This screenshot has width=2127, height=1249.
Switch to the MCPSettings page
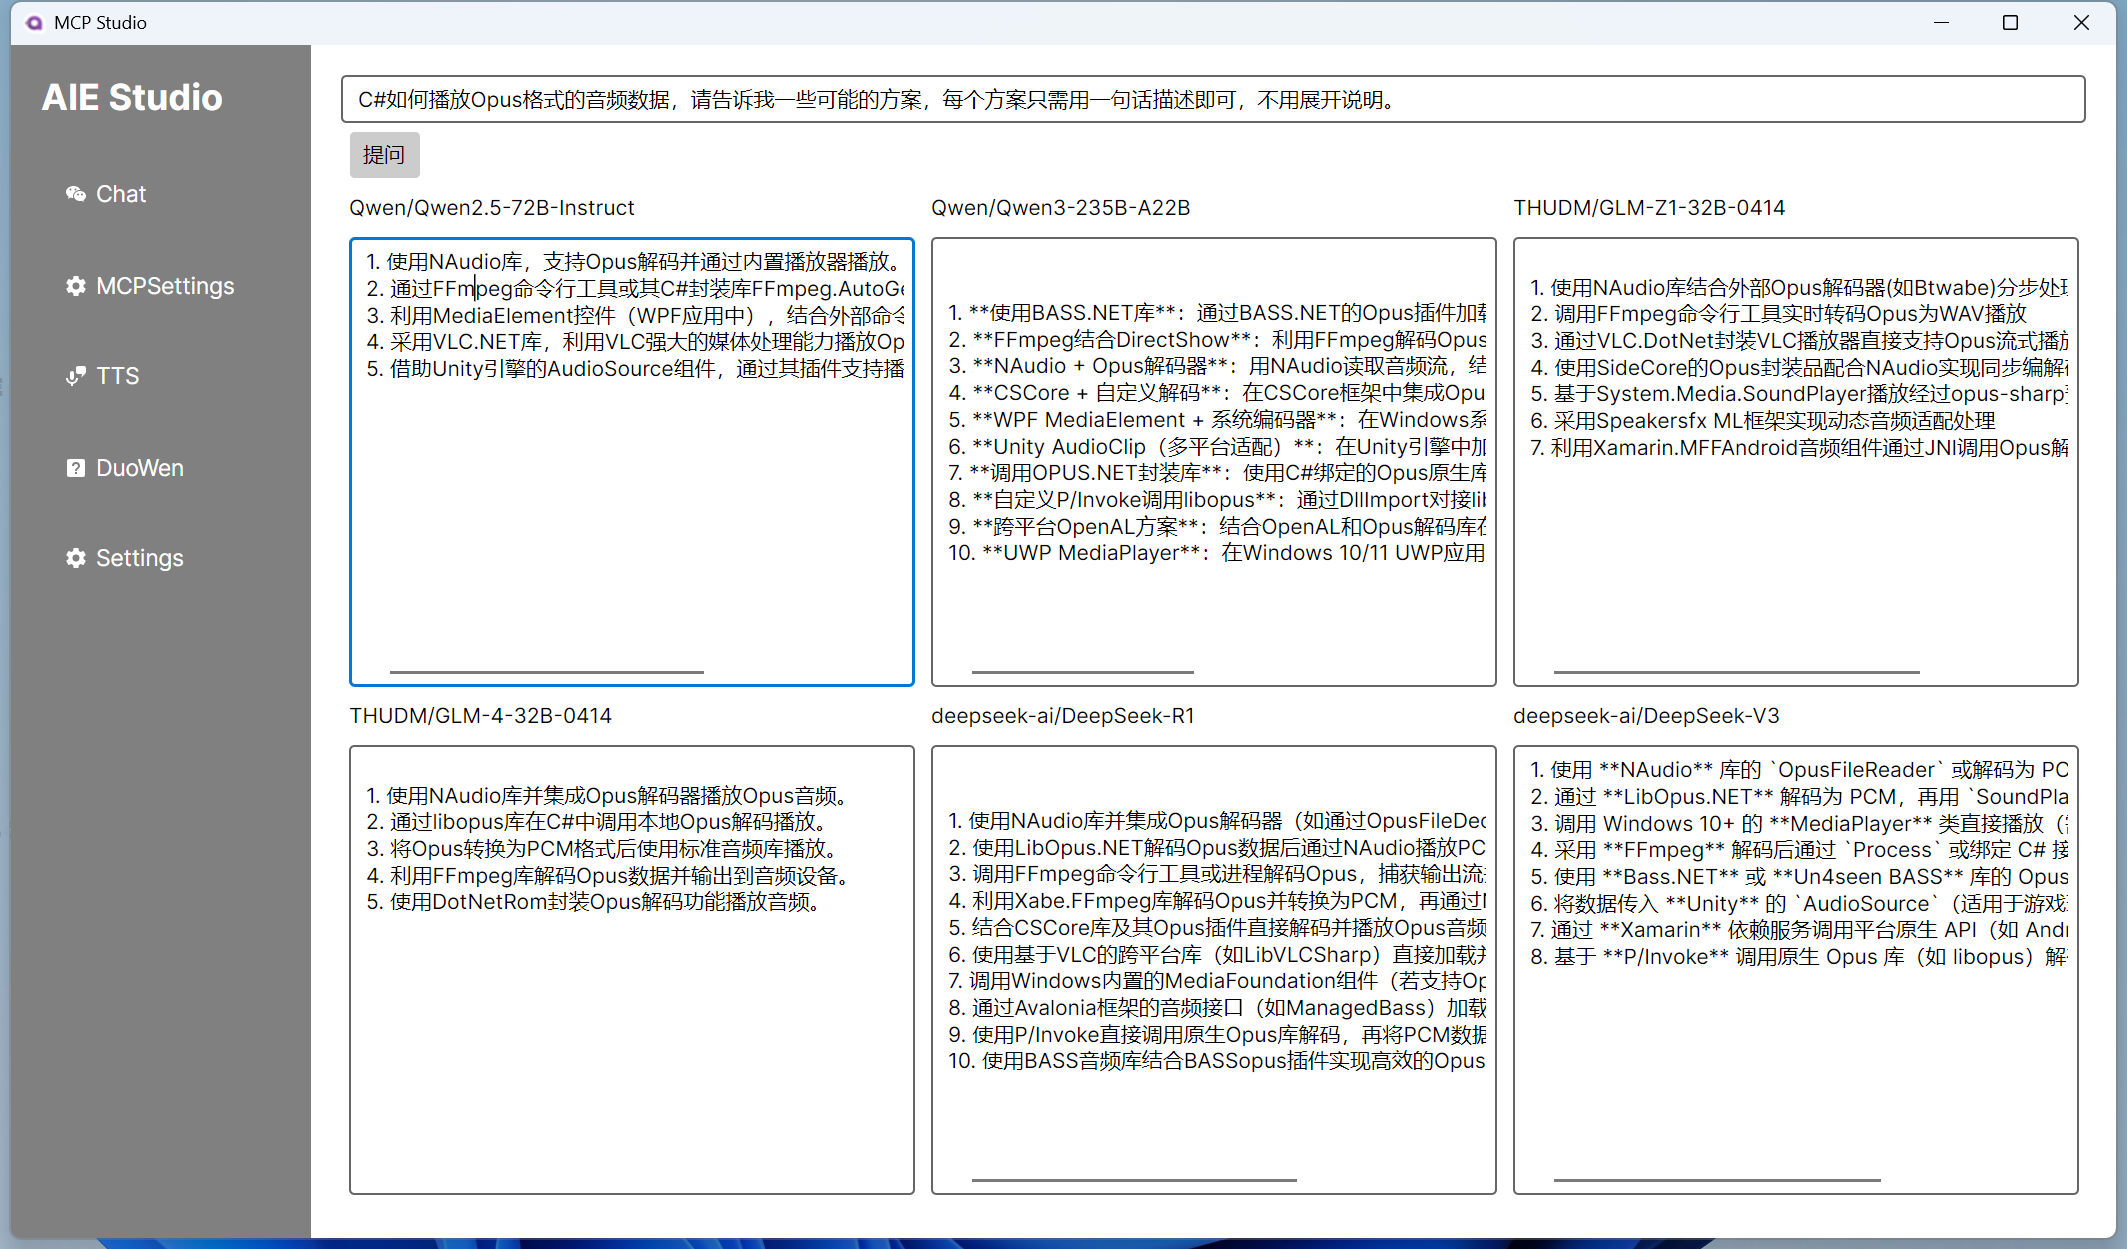coord(165,286)
